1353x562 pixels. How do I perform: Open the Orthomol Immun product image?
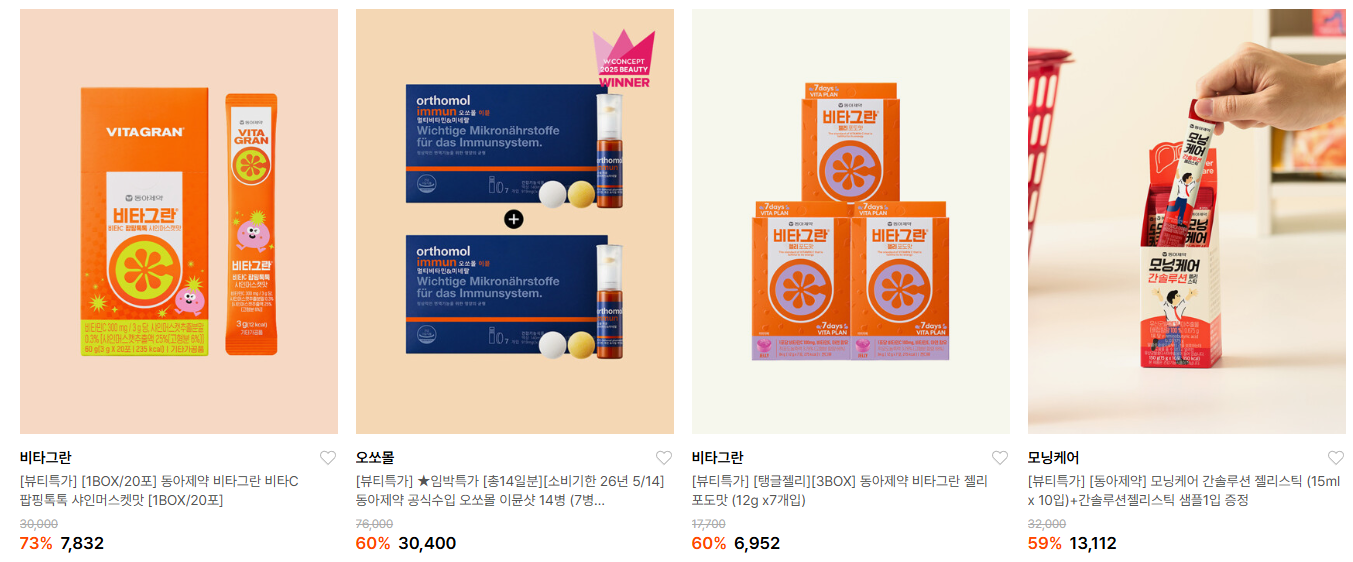[x=515, y=221]
